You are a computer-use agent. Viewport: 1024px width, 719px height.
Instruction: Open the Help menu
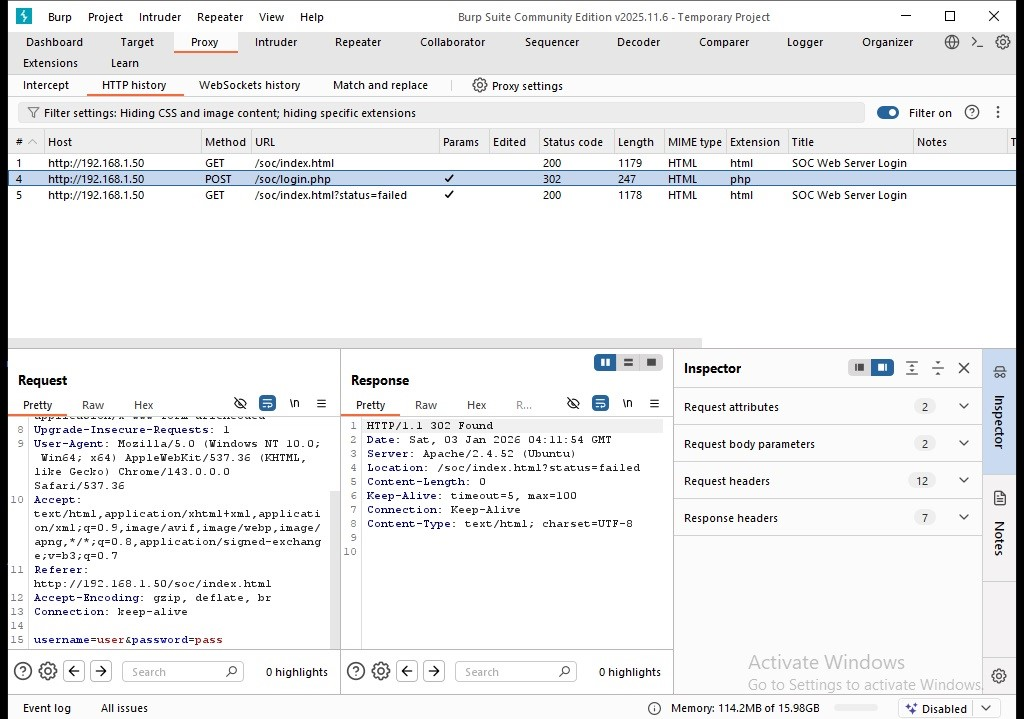[312, 17]
